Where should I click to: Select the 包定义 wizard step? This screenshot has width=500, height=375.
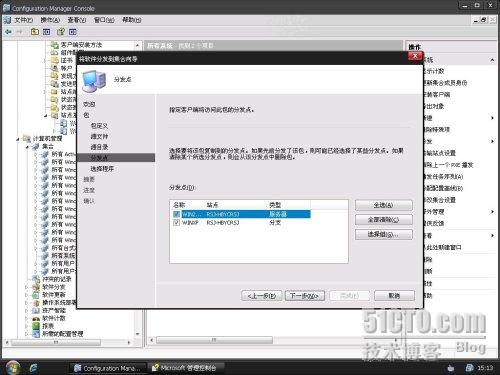tap(99, 126)
